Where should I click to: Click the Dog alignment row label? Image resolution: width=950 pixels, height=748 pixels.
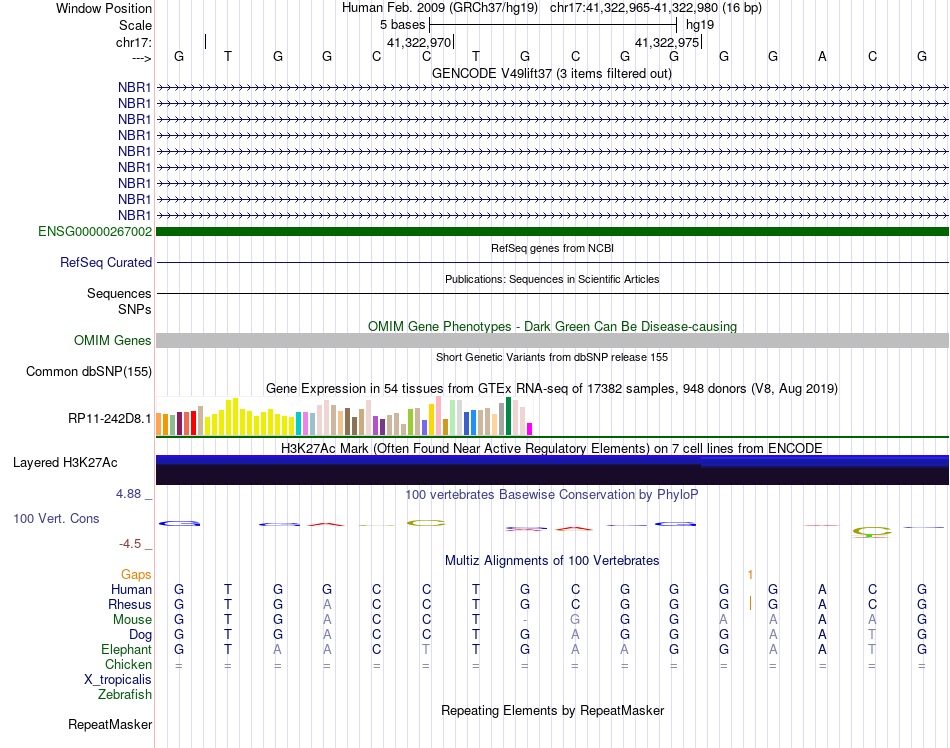(140, 635)
